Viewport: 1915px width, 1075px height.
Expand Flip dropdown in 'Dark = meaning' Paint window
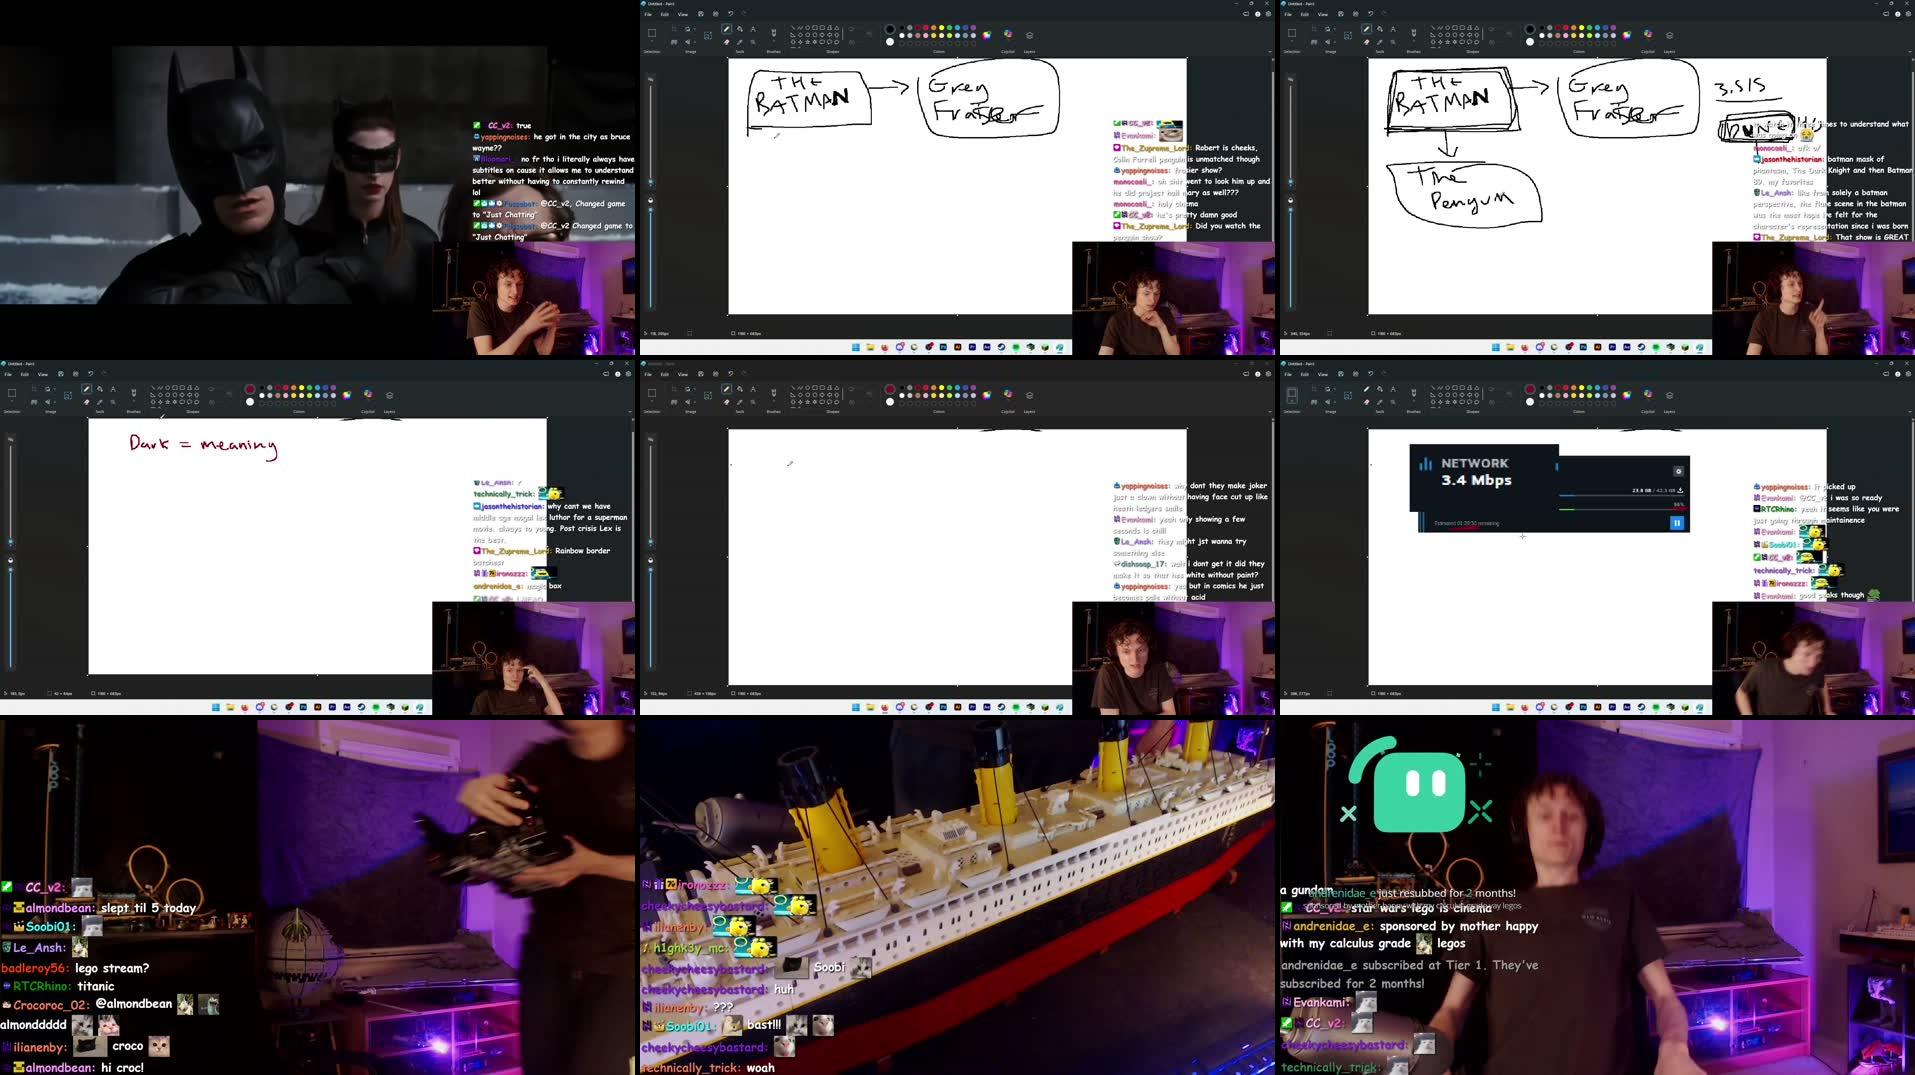(x=54, y=402)
